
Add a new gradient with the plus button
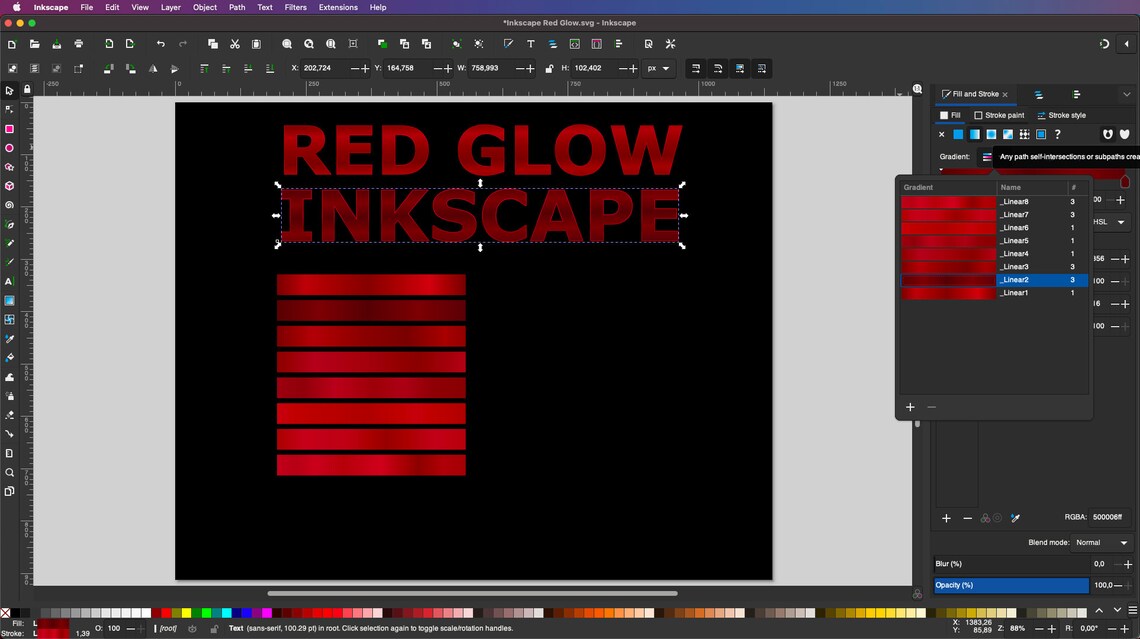point(910,407)
